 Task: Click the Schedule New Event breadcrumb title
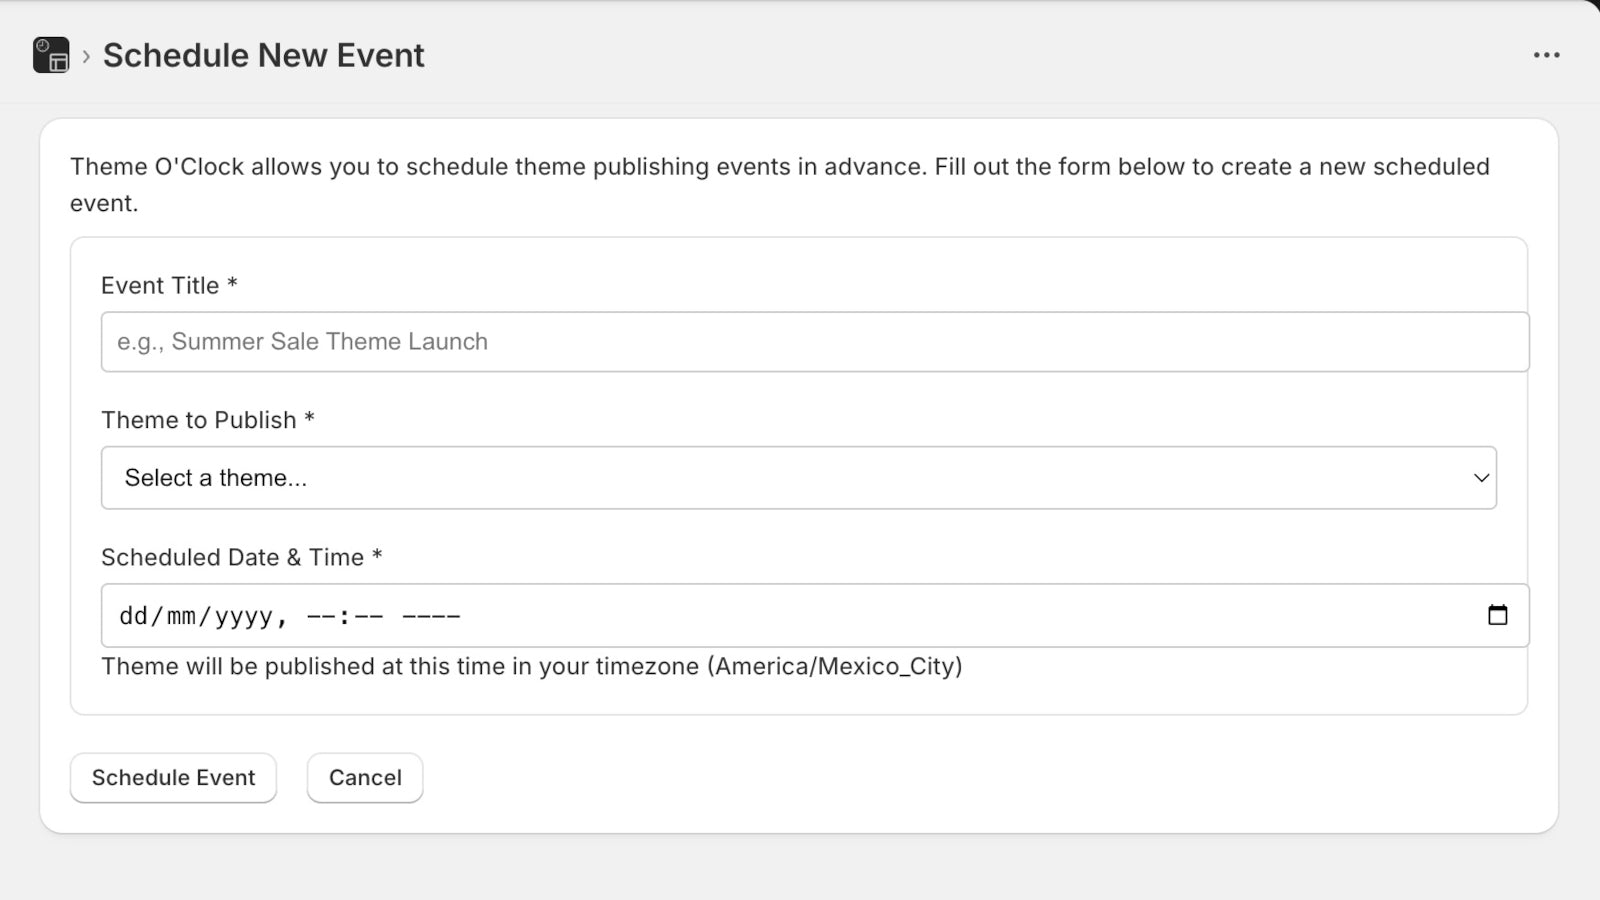(263, 55)
